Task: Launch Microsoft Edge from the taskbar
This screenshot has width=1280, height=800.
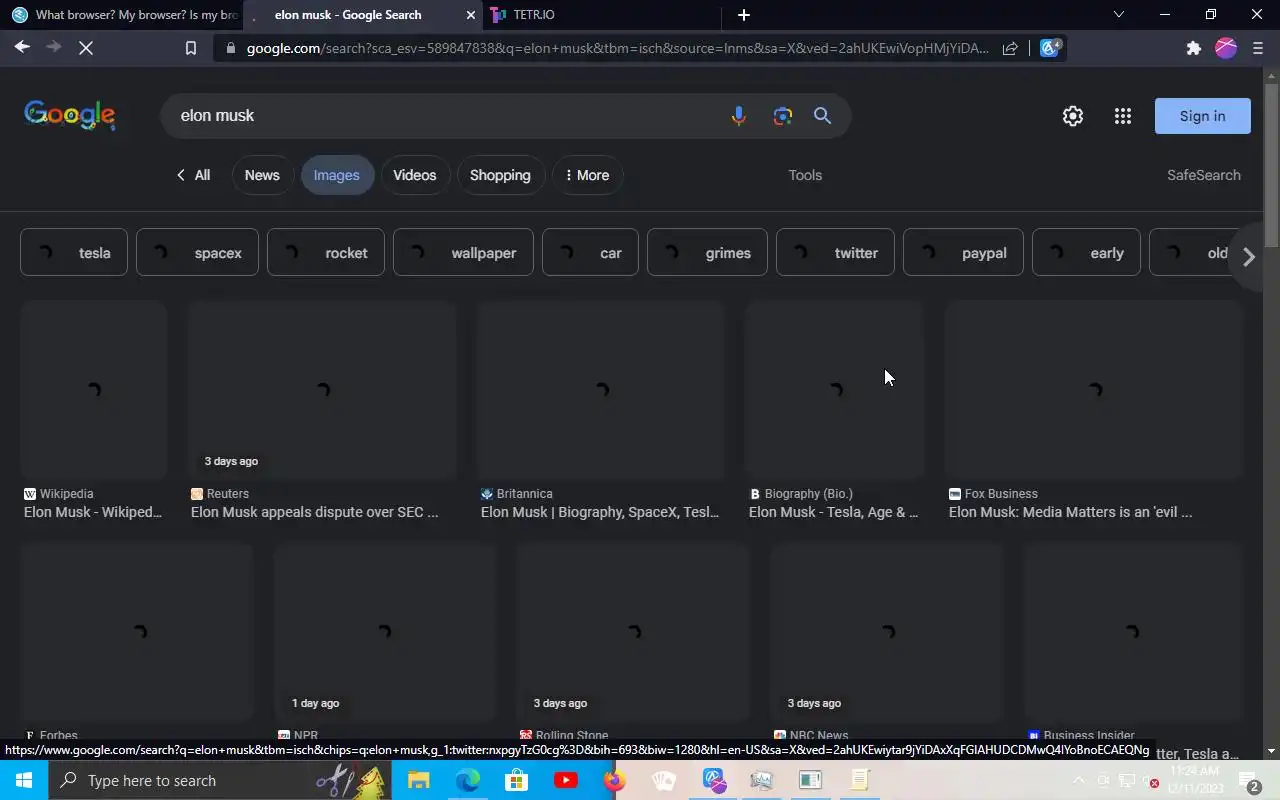Action: (x=467, y=780)
